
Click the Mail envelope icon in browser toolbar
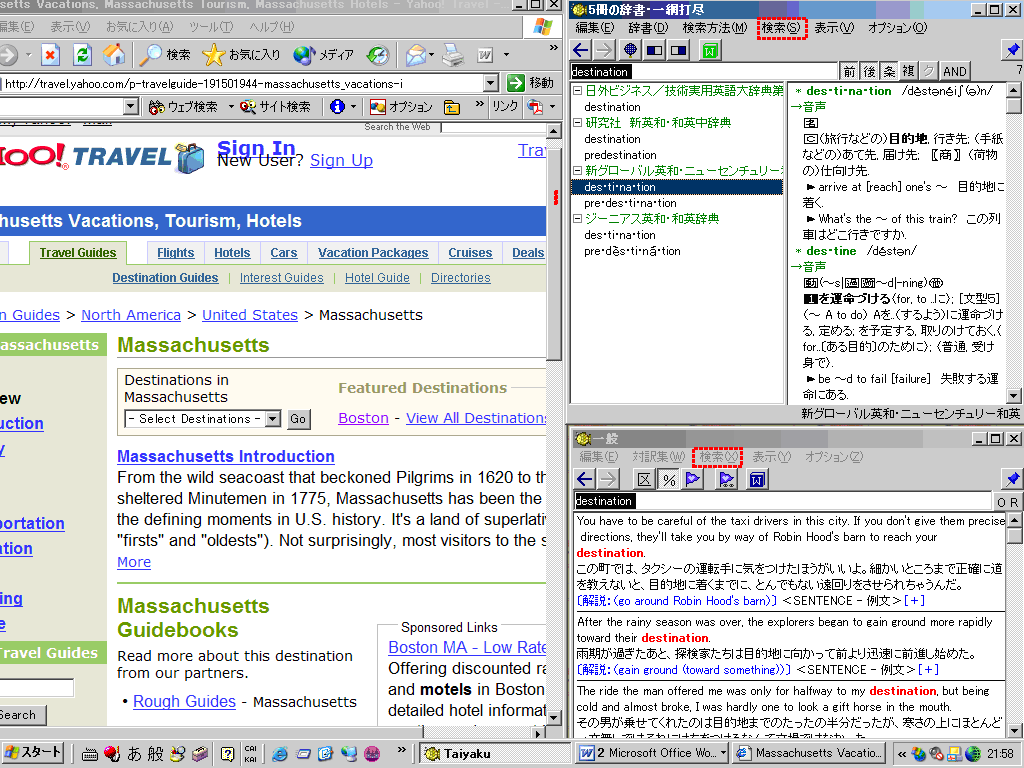pos(415,55)
